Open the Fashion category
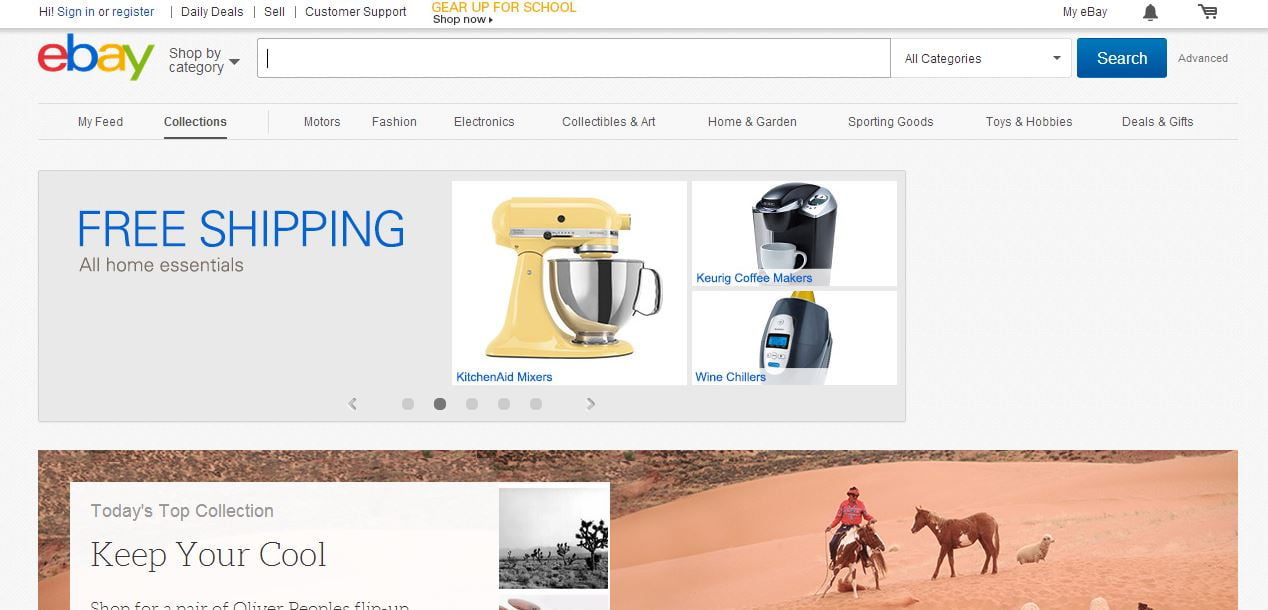This screenshot has height=610, width=1268. coord(394,122)
